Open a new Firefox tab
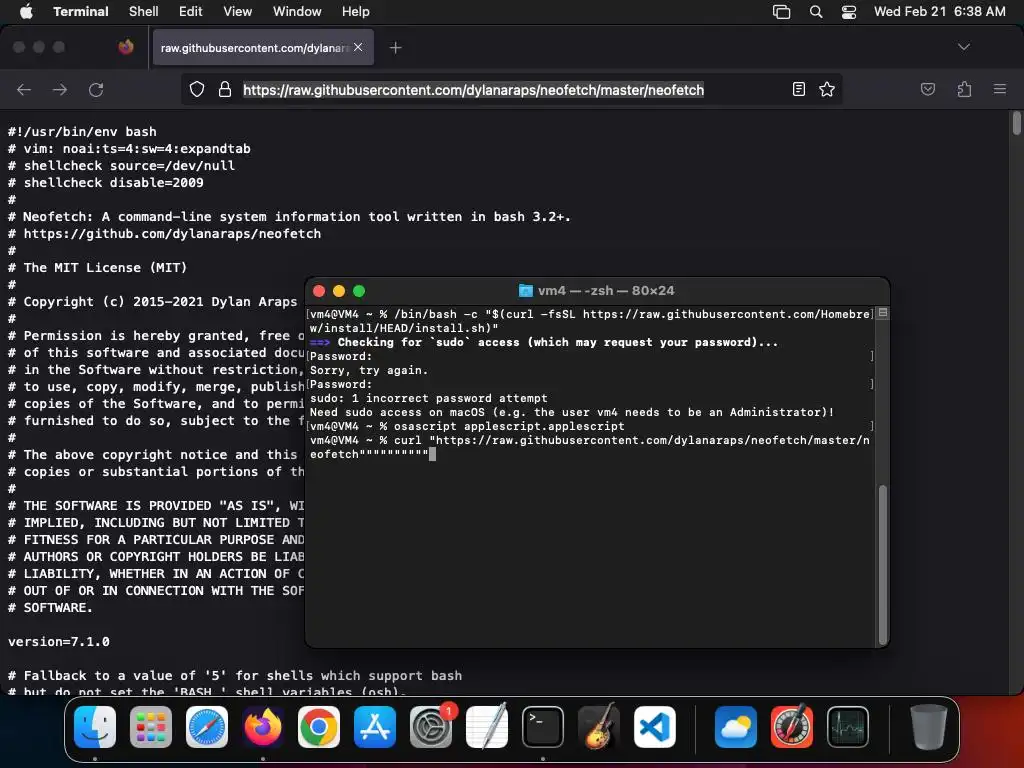Viewport: 1024px width, 768px height. click(x=395, y=47)
